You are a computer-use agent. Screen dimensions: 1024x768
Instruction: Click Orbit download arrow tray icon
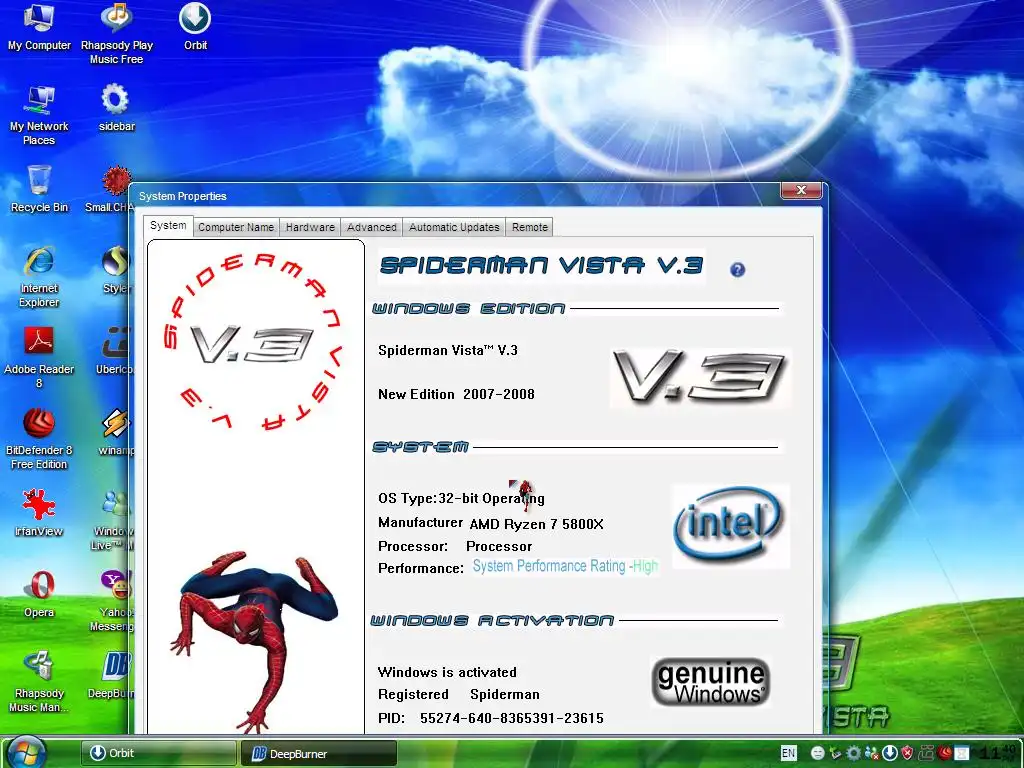click(x=890, y=753)
